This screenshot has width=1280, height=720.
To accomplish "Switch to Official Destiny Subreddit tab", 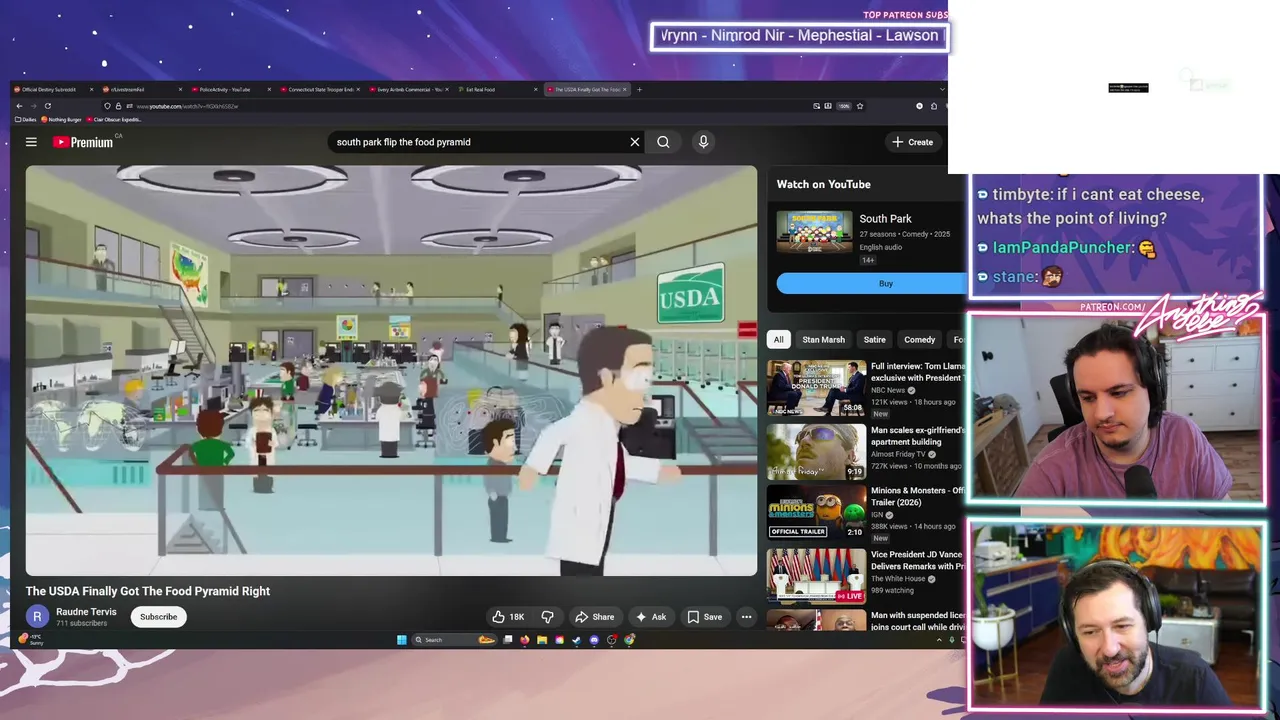I will point(54,89).
